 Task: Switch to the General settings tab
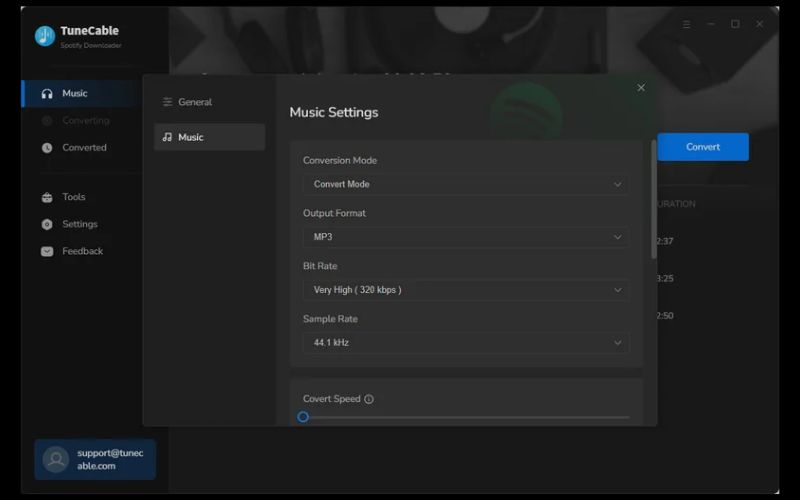[195, 102]
